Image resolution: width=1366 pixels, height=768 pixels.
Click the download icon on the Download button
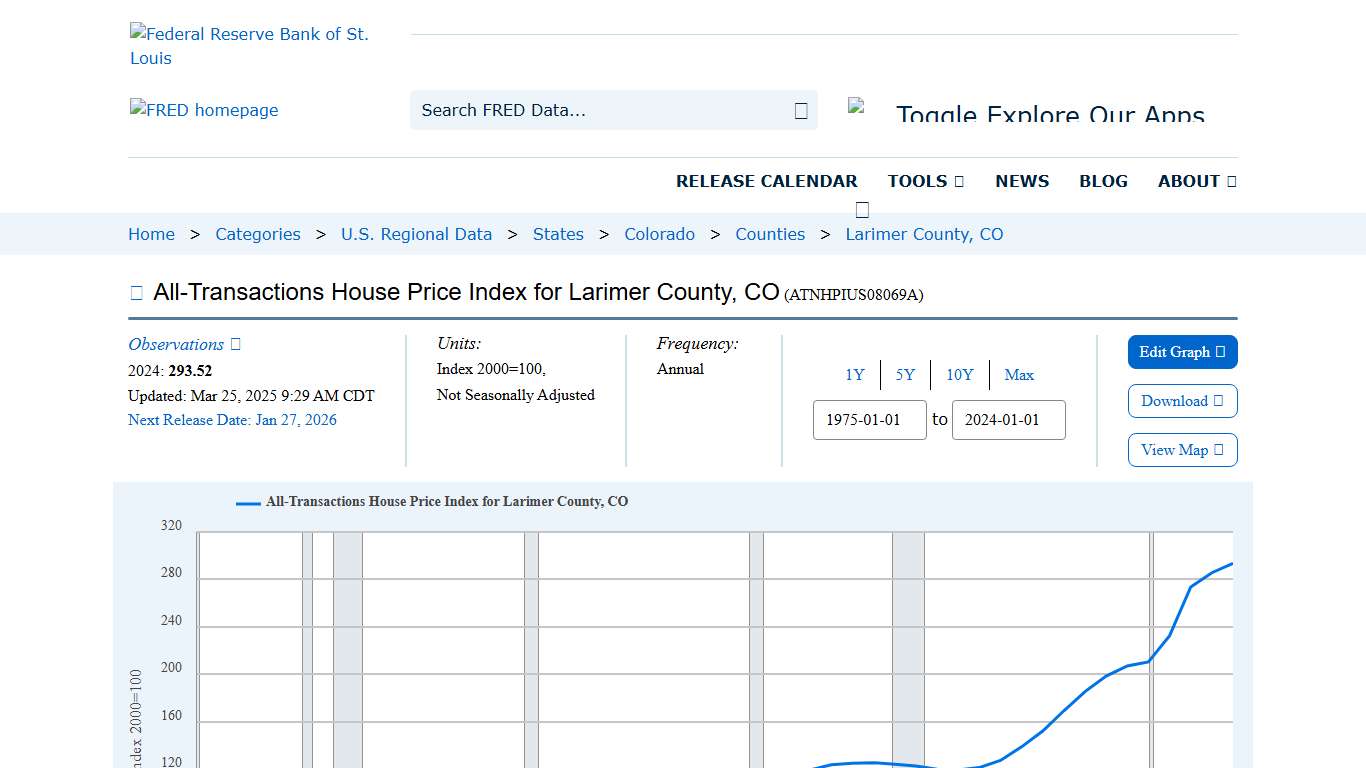(1217, 400)
